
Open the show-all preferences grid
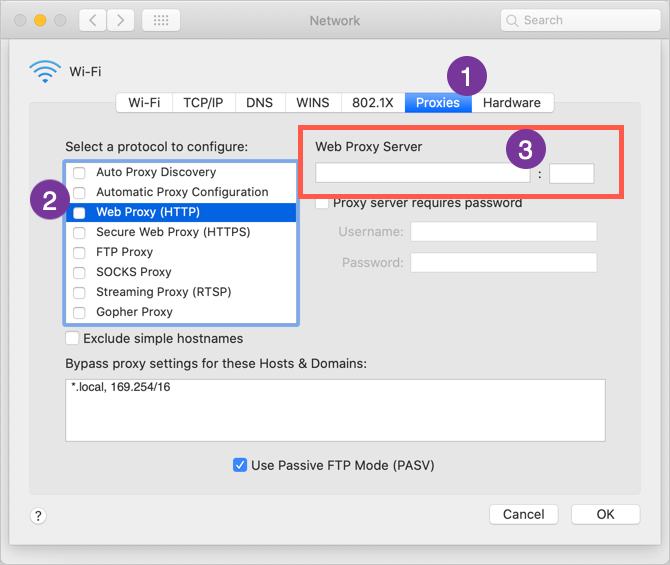(162, 20)
